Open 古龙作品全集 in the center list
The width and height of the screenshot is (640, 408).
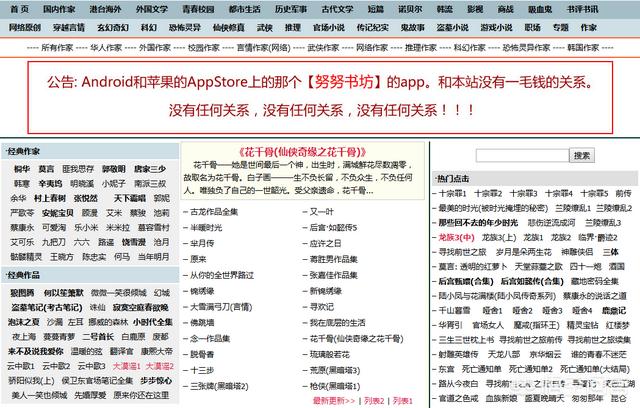(x=214, y=212)
